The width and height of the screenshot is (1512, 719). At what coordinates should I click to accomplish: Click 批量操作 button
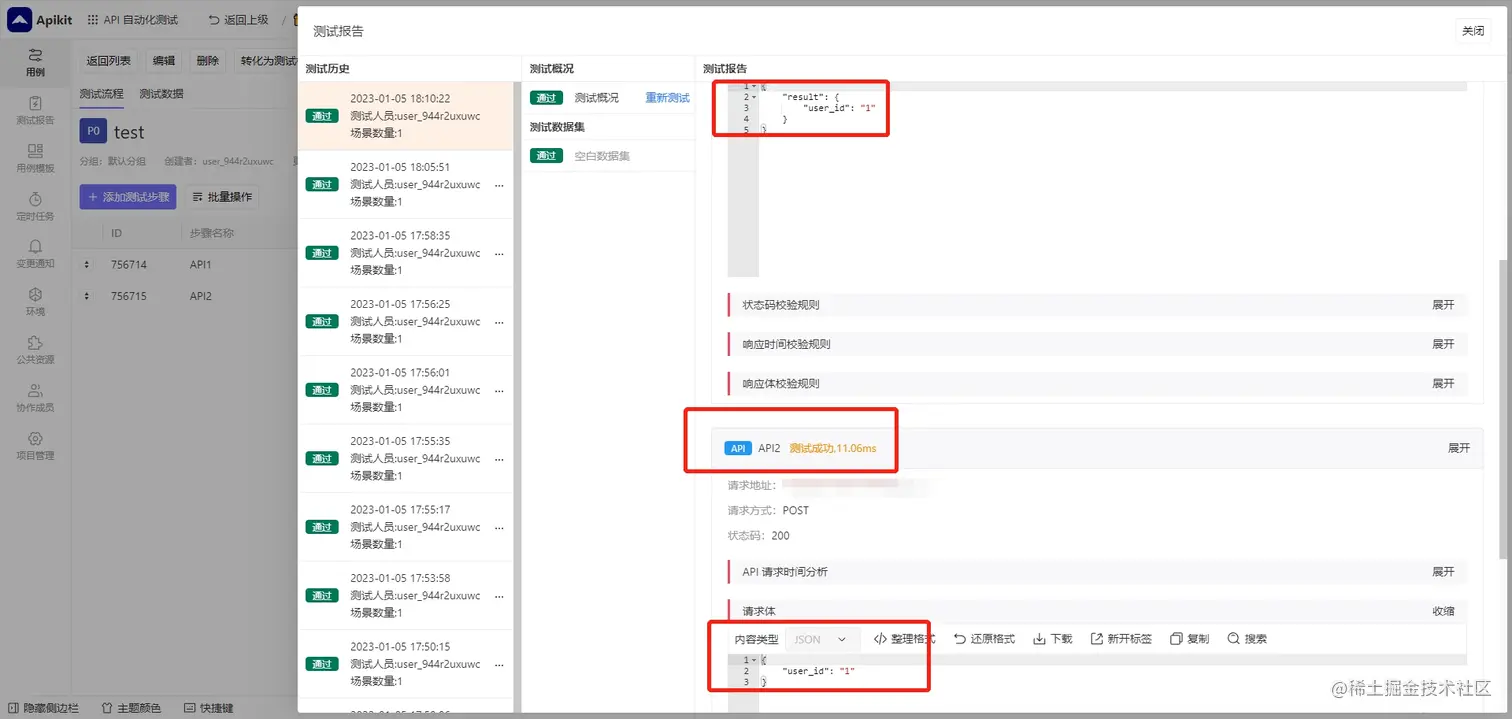click(x=222, y=197)
